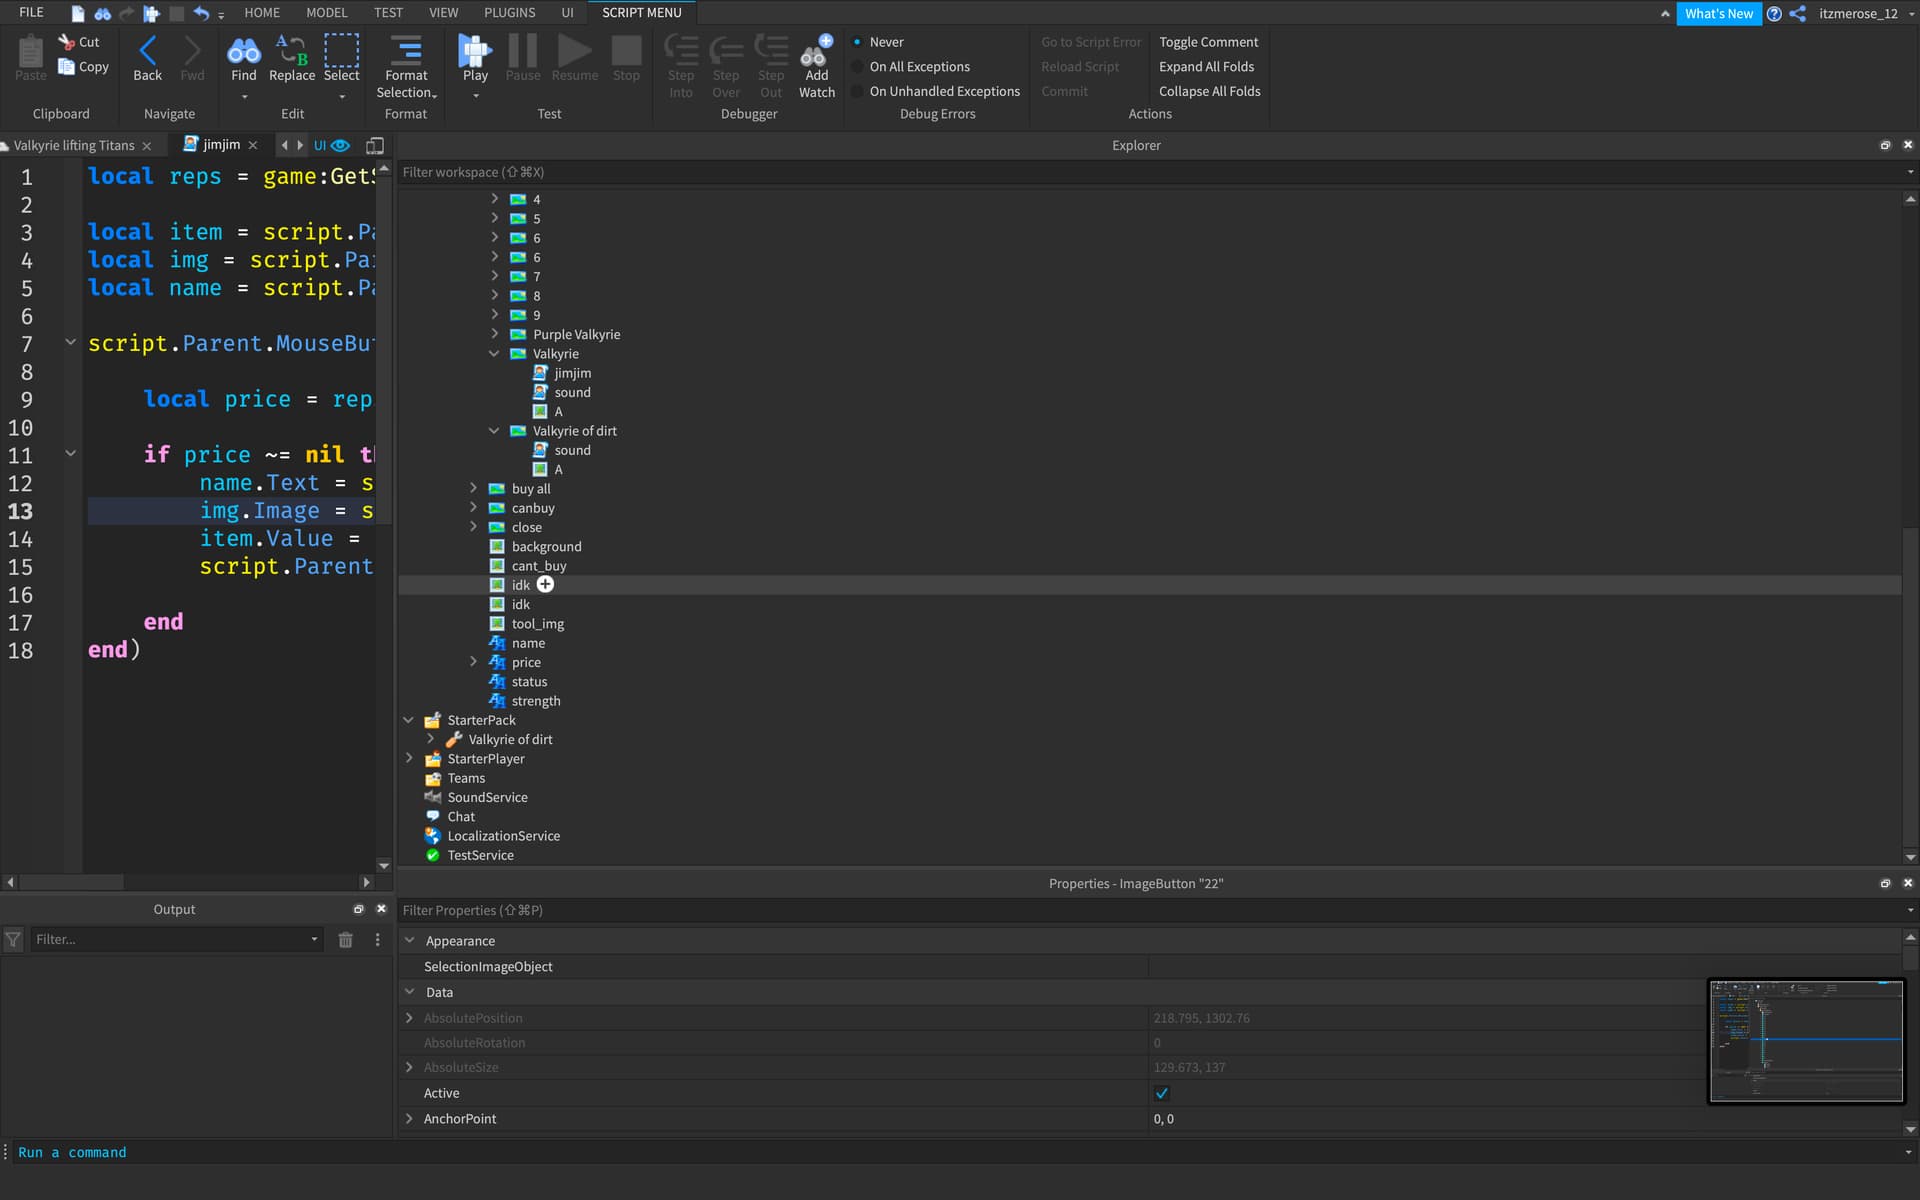Expand the Purple Valkyrie tree item
The image size is (1920, 1200).
point(494,334)
